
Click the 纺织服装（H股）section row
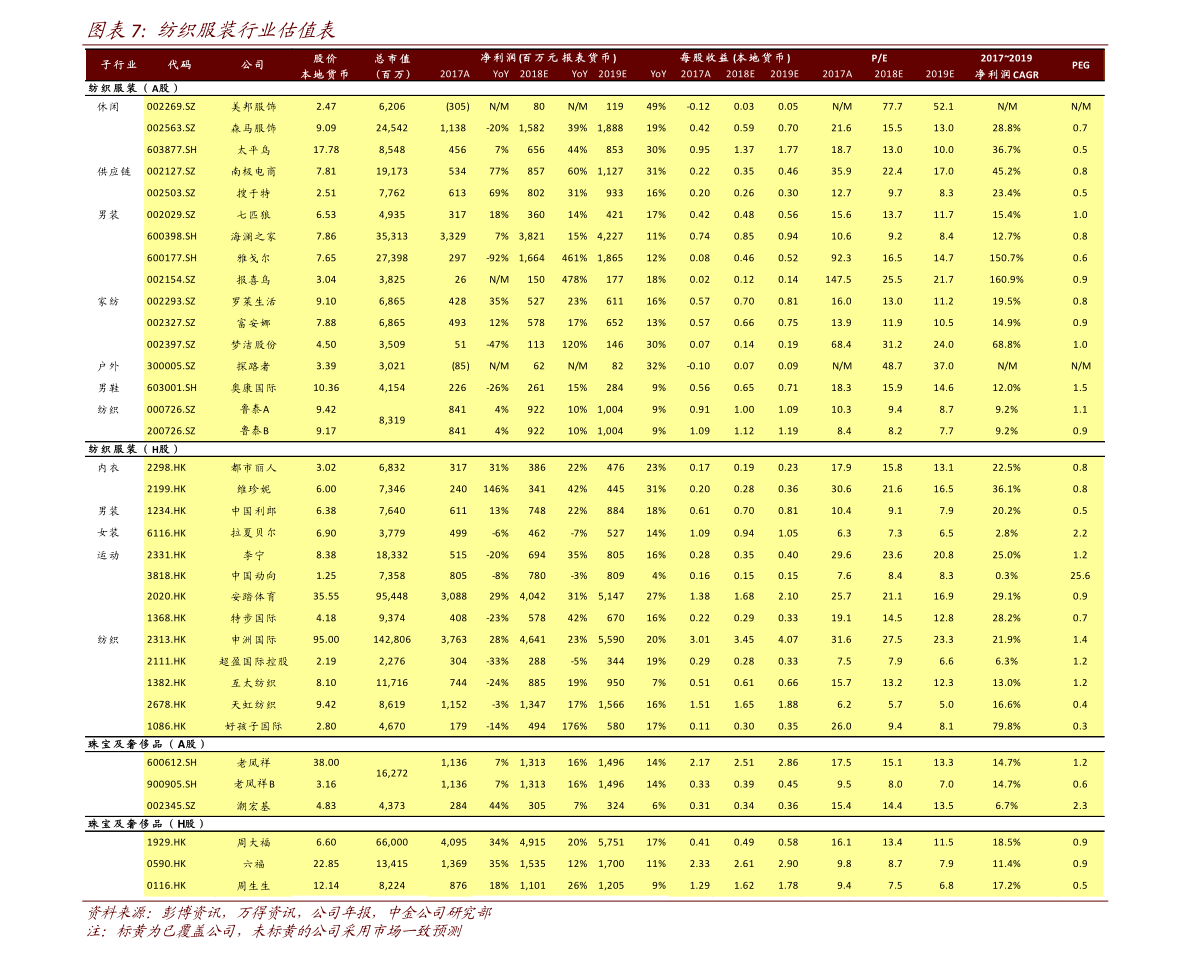tap(132, 450)
